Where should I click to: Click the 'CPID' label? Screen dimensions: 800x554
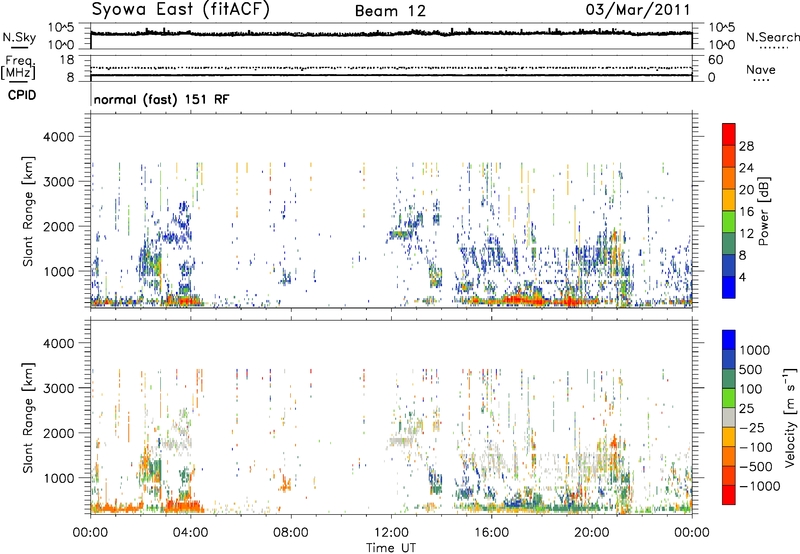(x=22, y=95)
